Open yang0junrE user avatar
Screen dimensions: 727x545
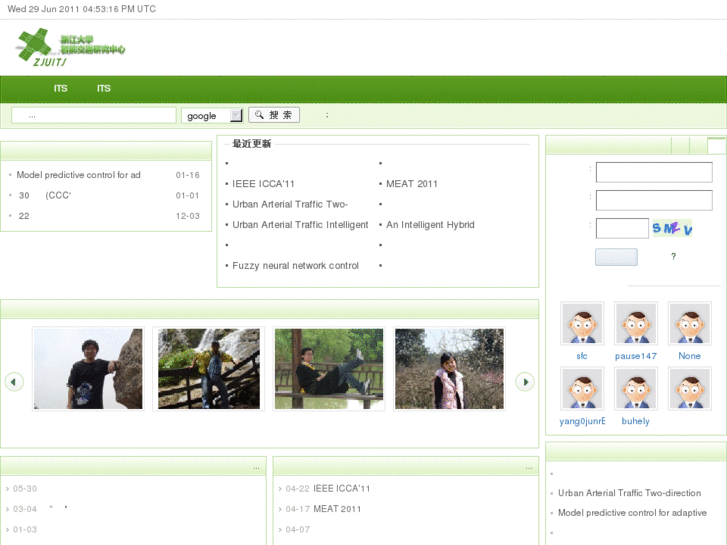pos(582,389)
